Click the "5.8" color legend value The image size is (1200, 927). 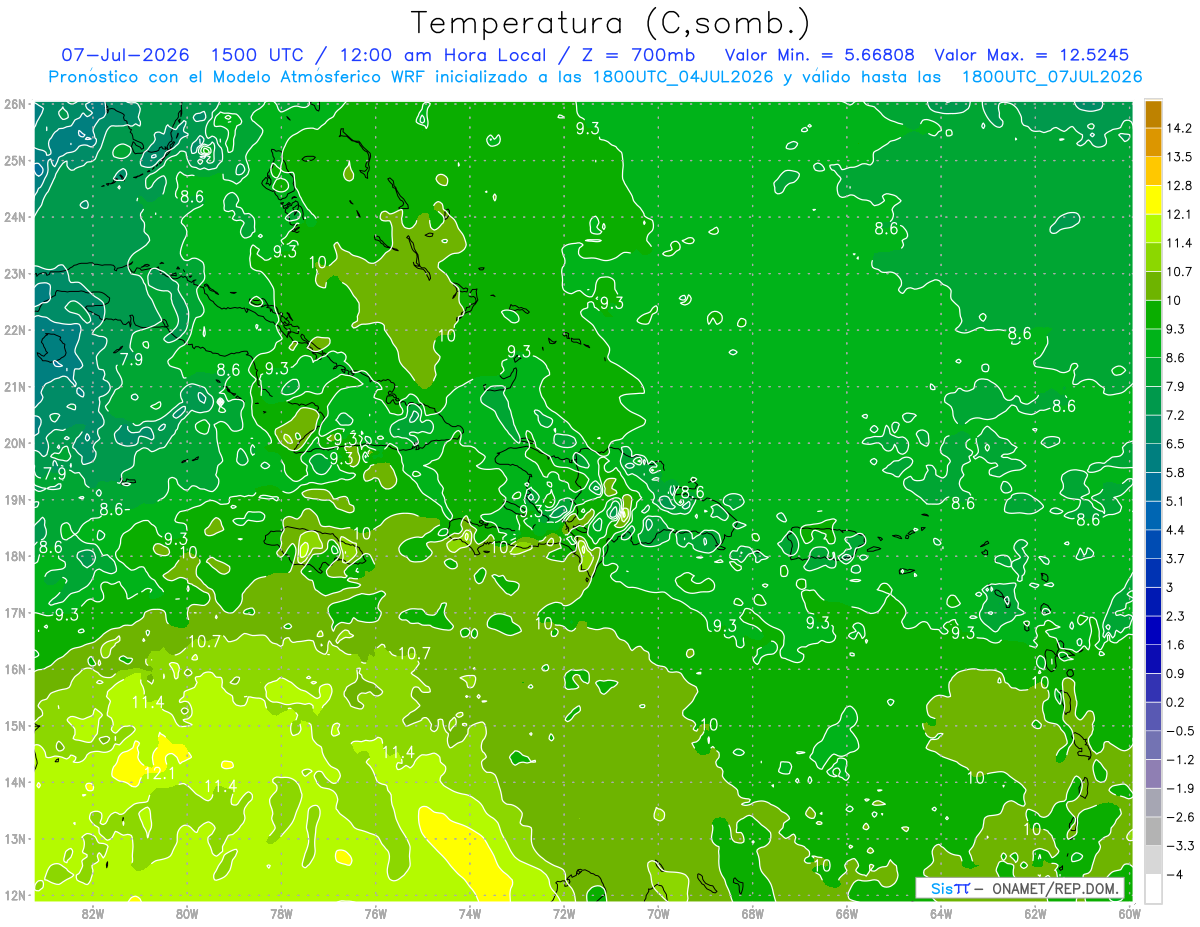1176,472
